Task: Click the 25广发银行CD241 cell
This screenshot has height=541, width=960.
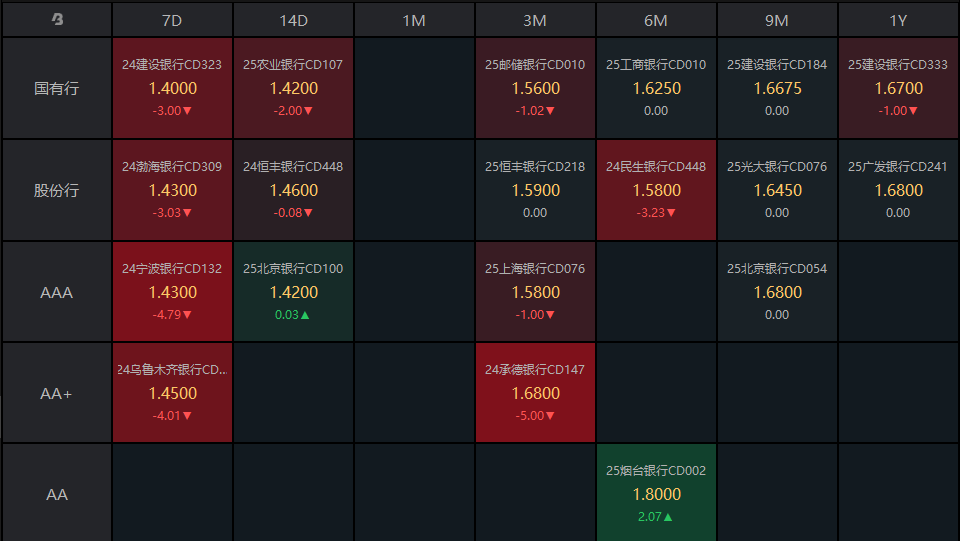Action: [898, 190]
